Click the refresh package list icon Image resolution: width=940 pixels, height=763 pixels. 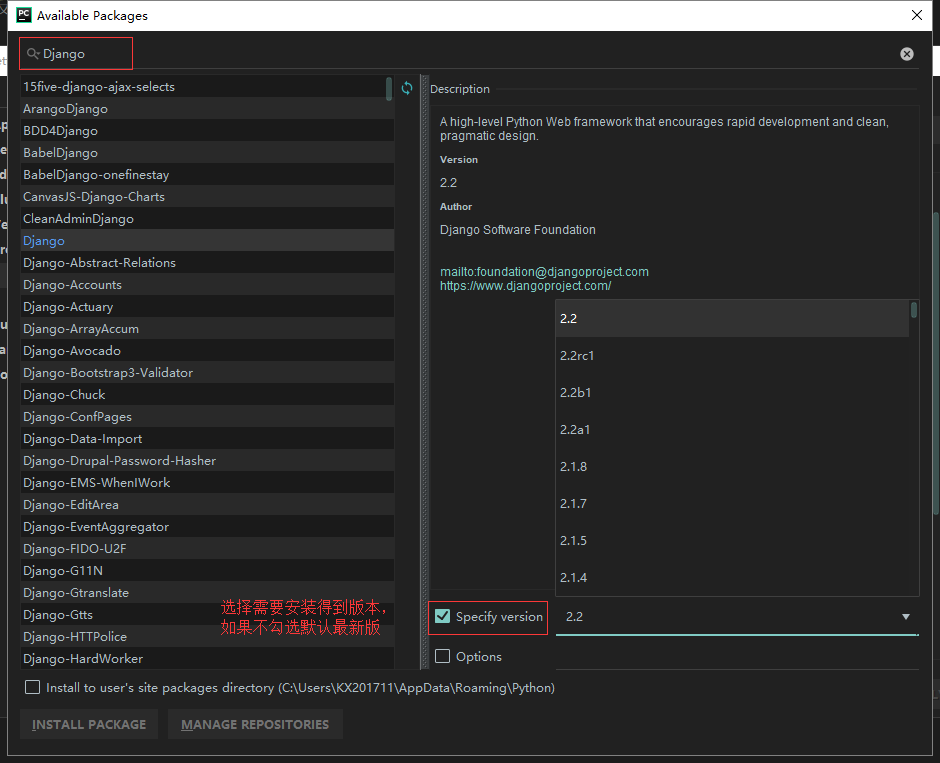407,88
